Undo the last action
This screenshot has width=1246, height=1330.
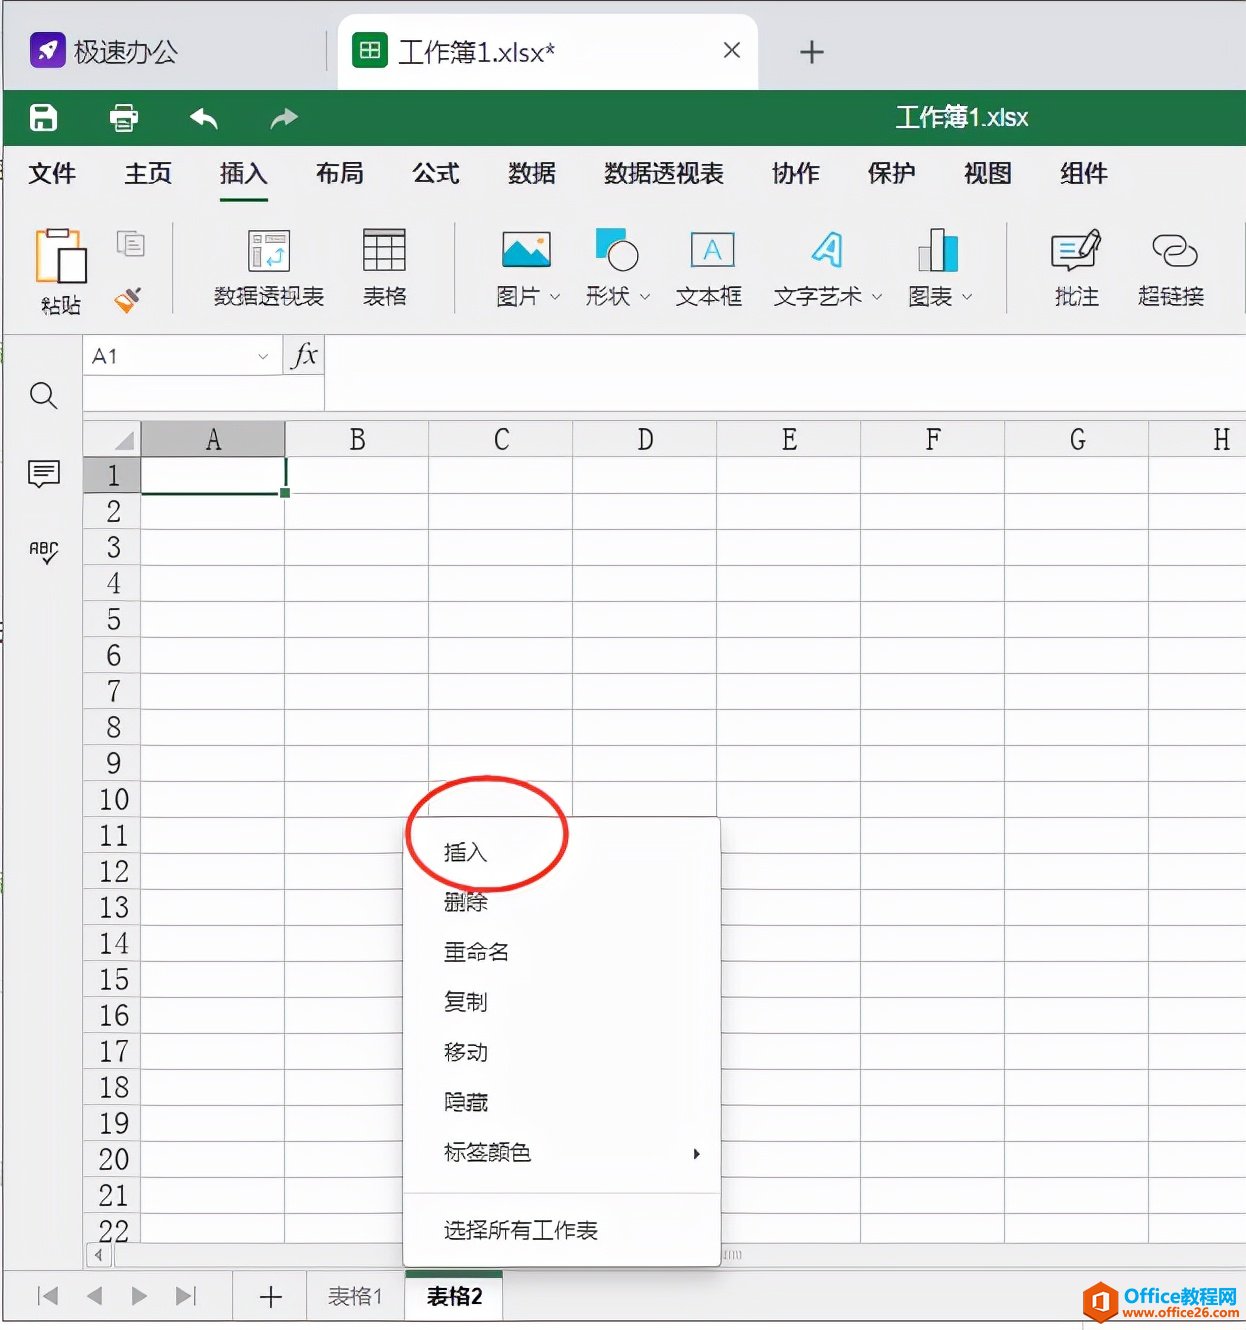tap(203, 118)
